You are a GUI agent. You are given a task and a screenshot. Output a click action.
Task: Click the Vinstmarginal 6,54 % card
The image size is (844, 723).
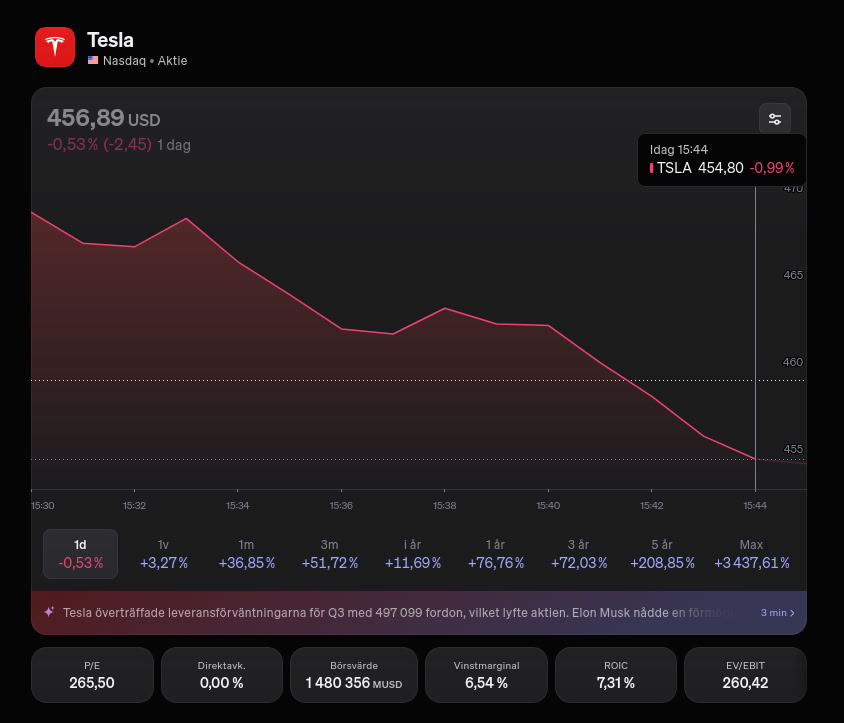tap(486, 675)
